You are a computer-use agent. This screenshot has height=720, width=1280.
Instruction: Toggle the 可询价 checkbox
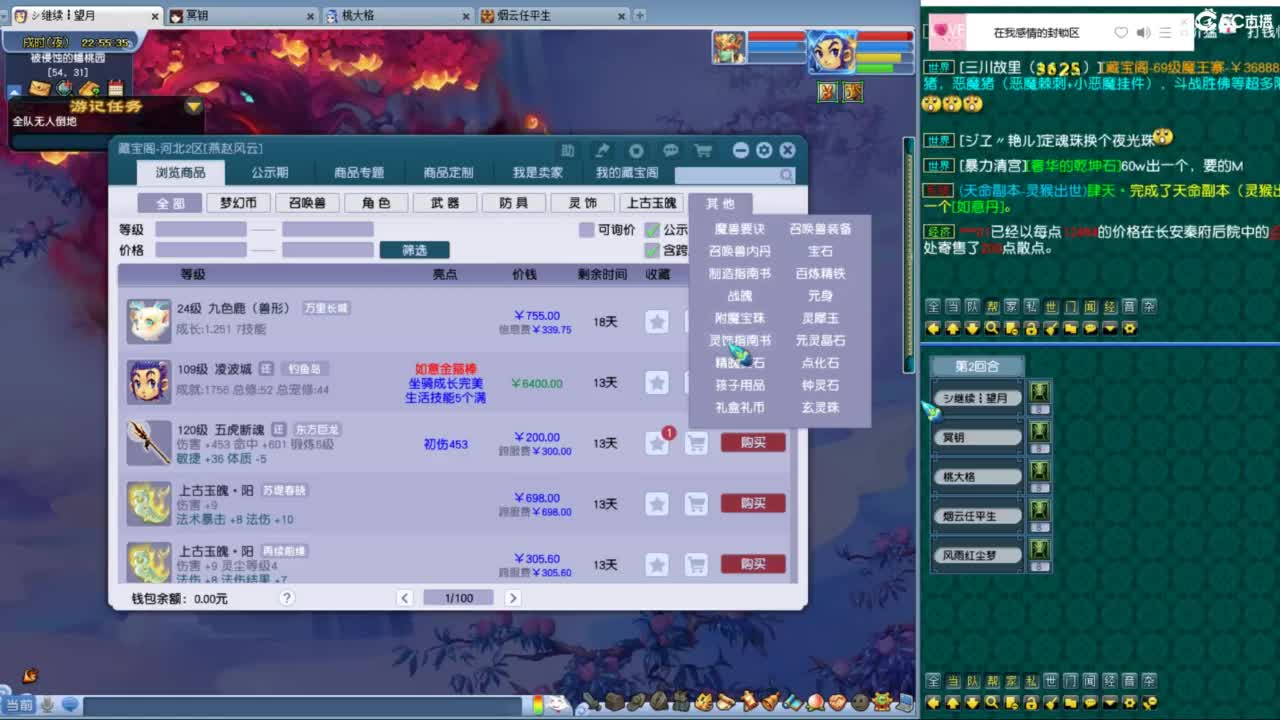point(587,230)
